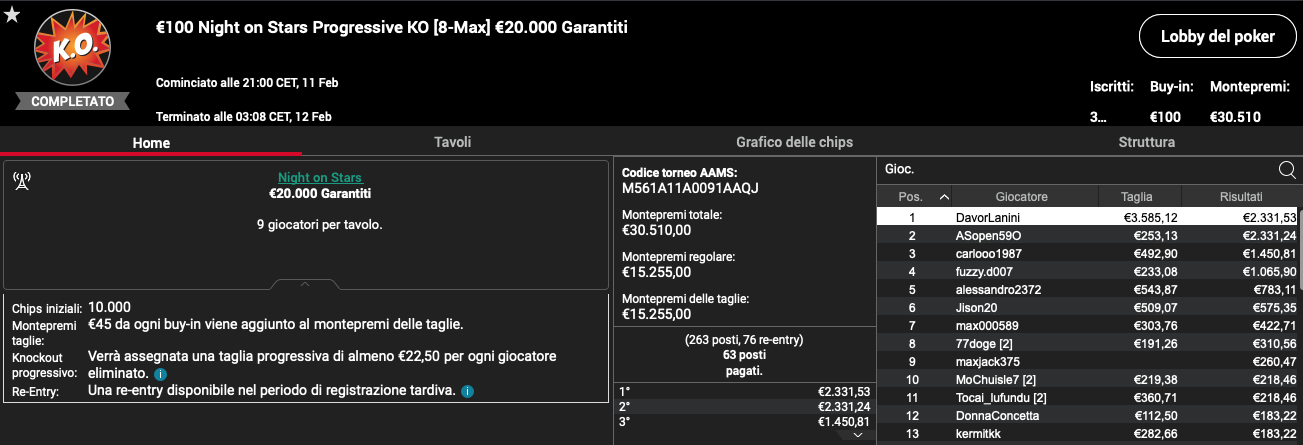This screenshot has height=445, width=1303.
Task: Click the favorite star icon
Action: 12,15
